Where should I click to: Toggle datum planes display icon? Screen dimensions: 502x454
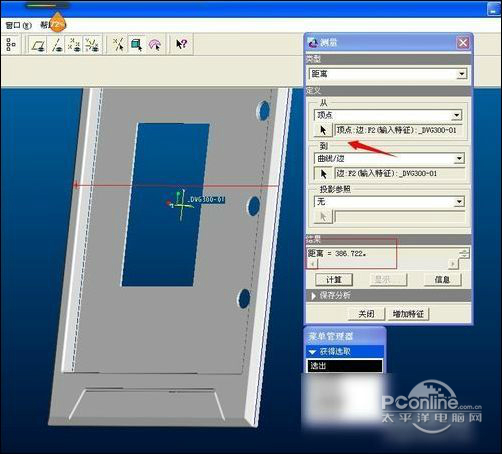point(38,44)
